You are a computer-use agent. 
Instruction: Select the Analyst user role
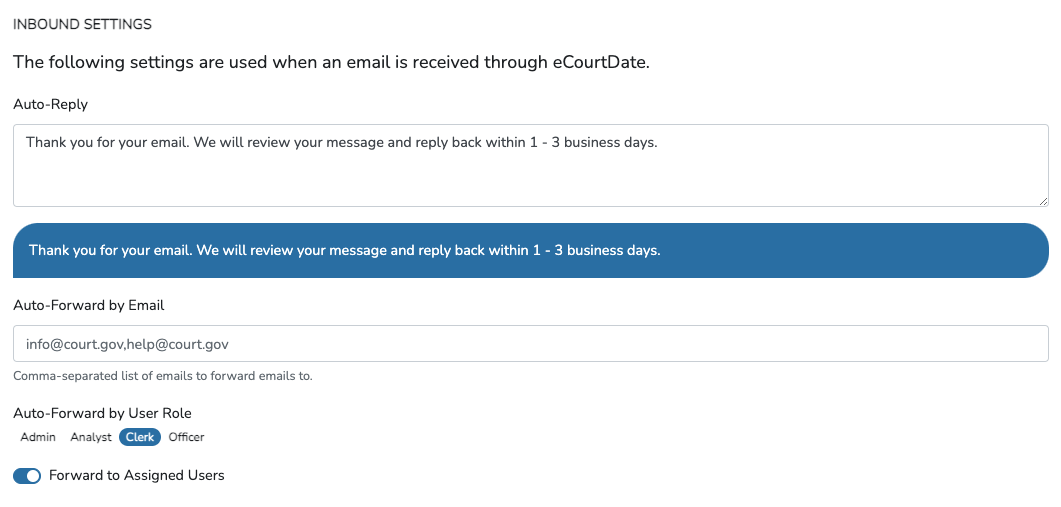pos(91,437)
